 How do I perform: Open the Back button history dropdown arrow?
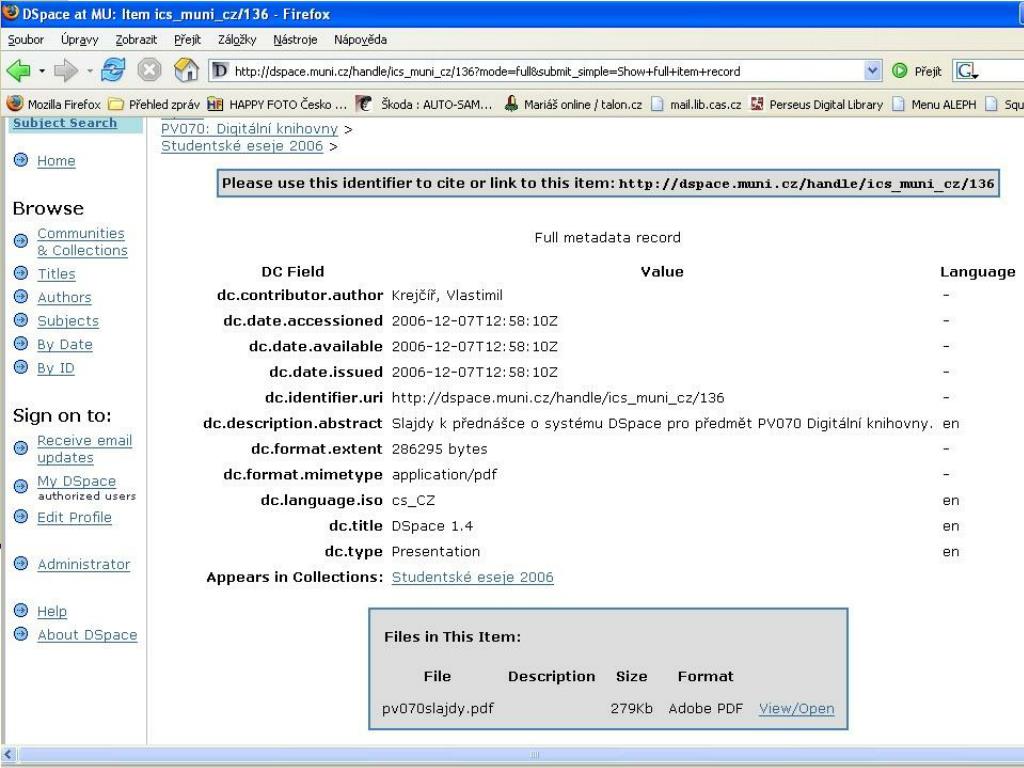pos(42,71)
